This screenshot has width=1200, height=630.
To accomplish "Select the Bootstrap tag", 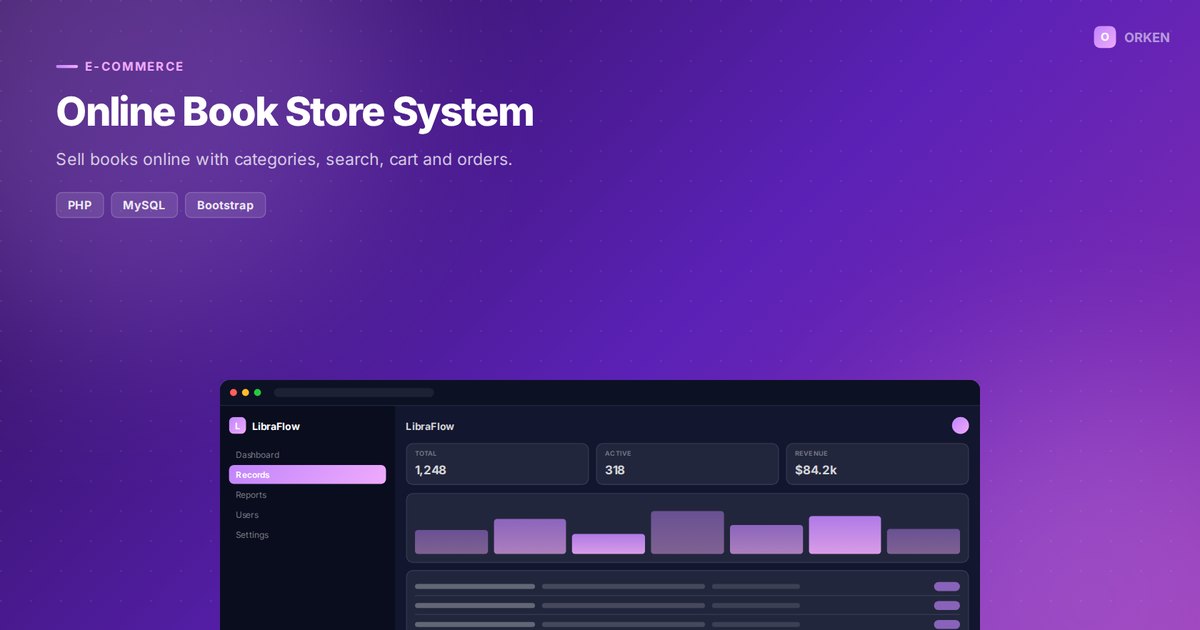I will point(225,205).
